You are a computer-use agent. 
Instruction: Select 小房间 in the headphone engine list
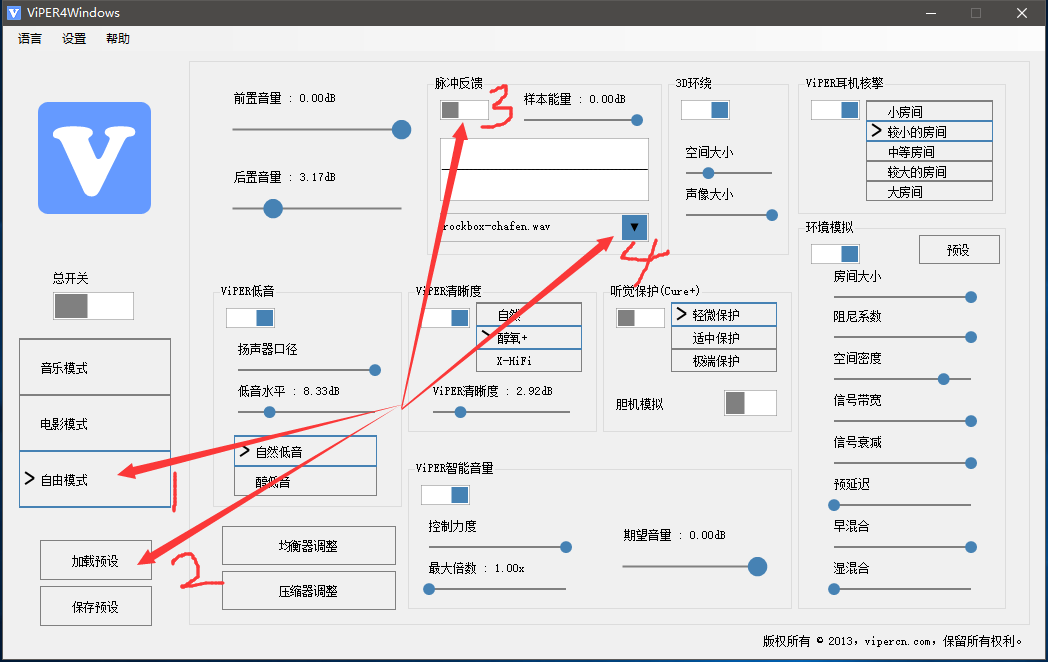pyautogui.click(x=929, y=111)
